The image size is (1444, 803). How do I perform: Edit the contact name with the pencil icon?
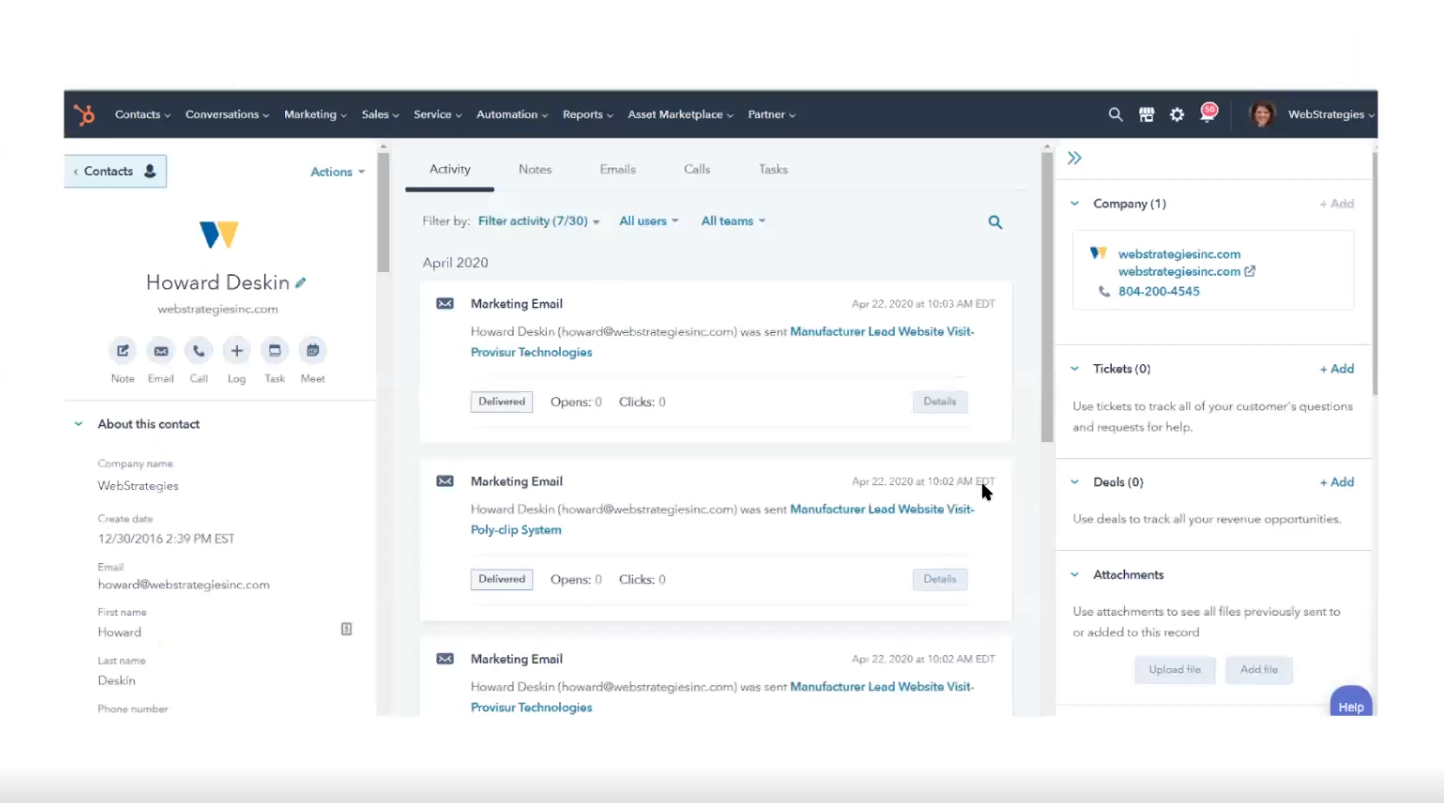(x=300, y=283)
